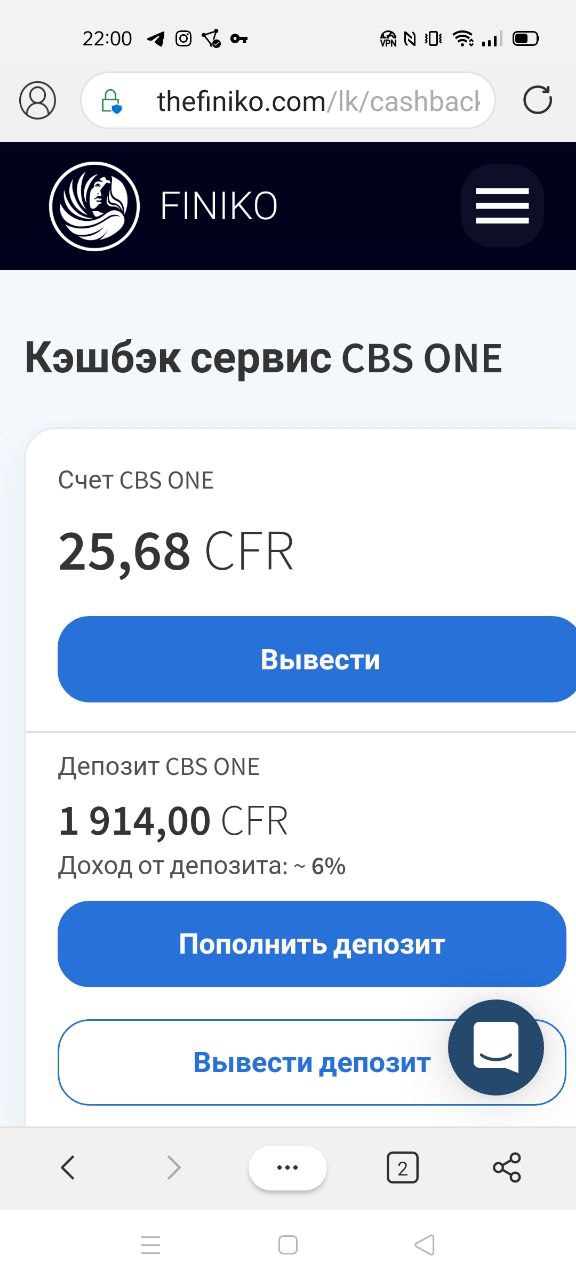Tap the Finiko logo emblem

pyautogui.click(x=94, y=206)
